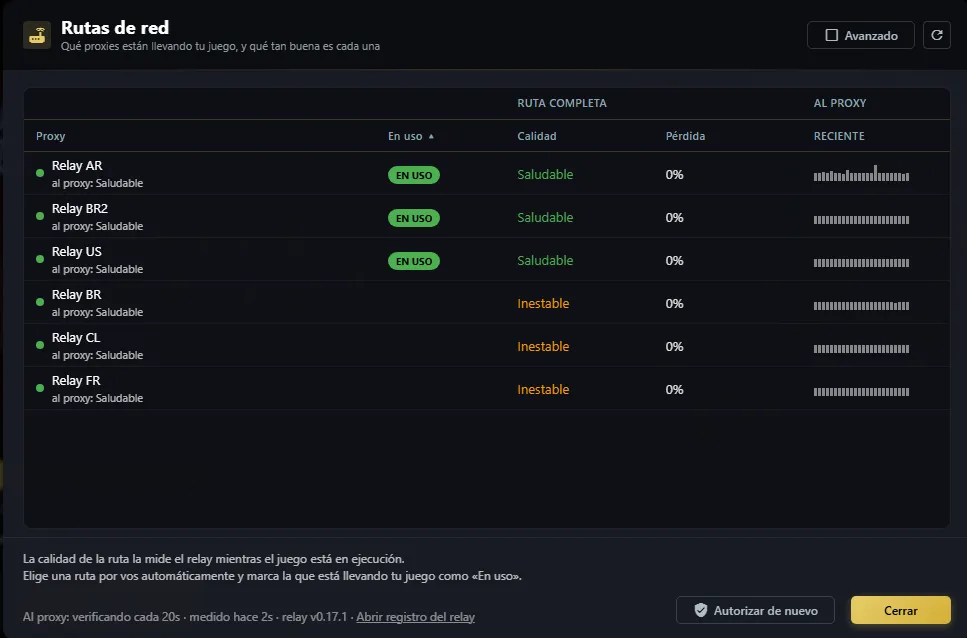Screen dimensions: 967x638
Task: Click the RECIENTE column header
Action: click(839, 136)
